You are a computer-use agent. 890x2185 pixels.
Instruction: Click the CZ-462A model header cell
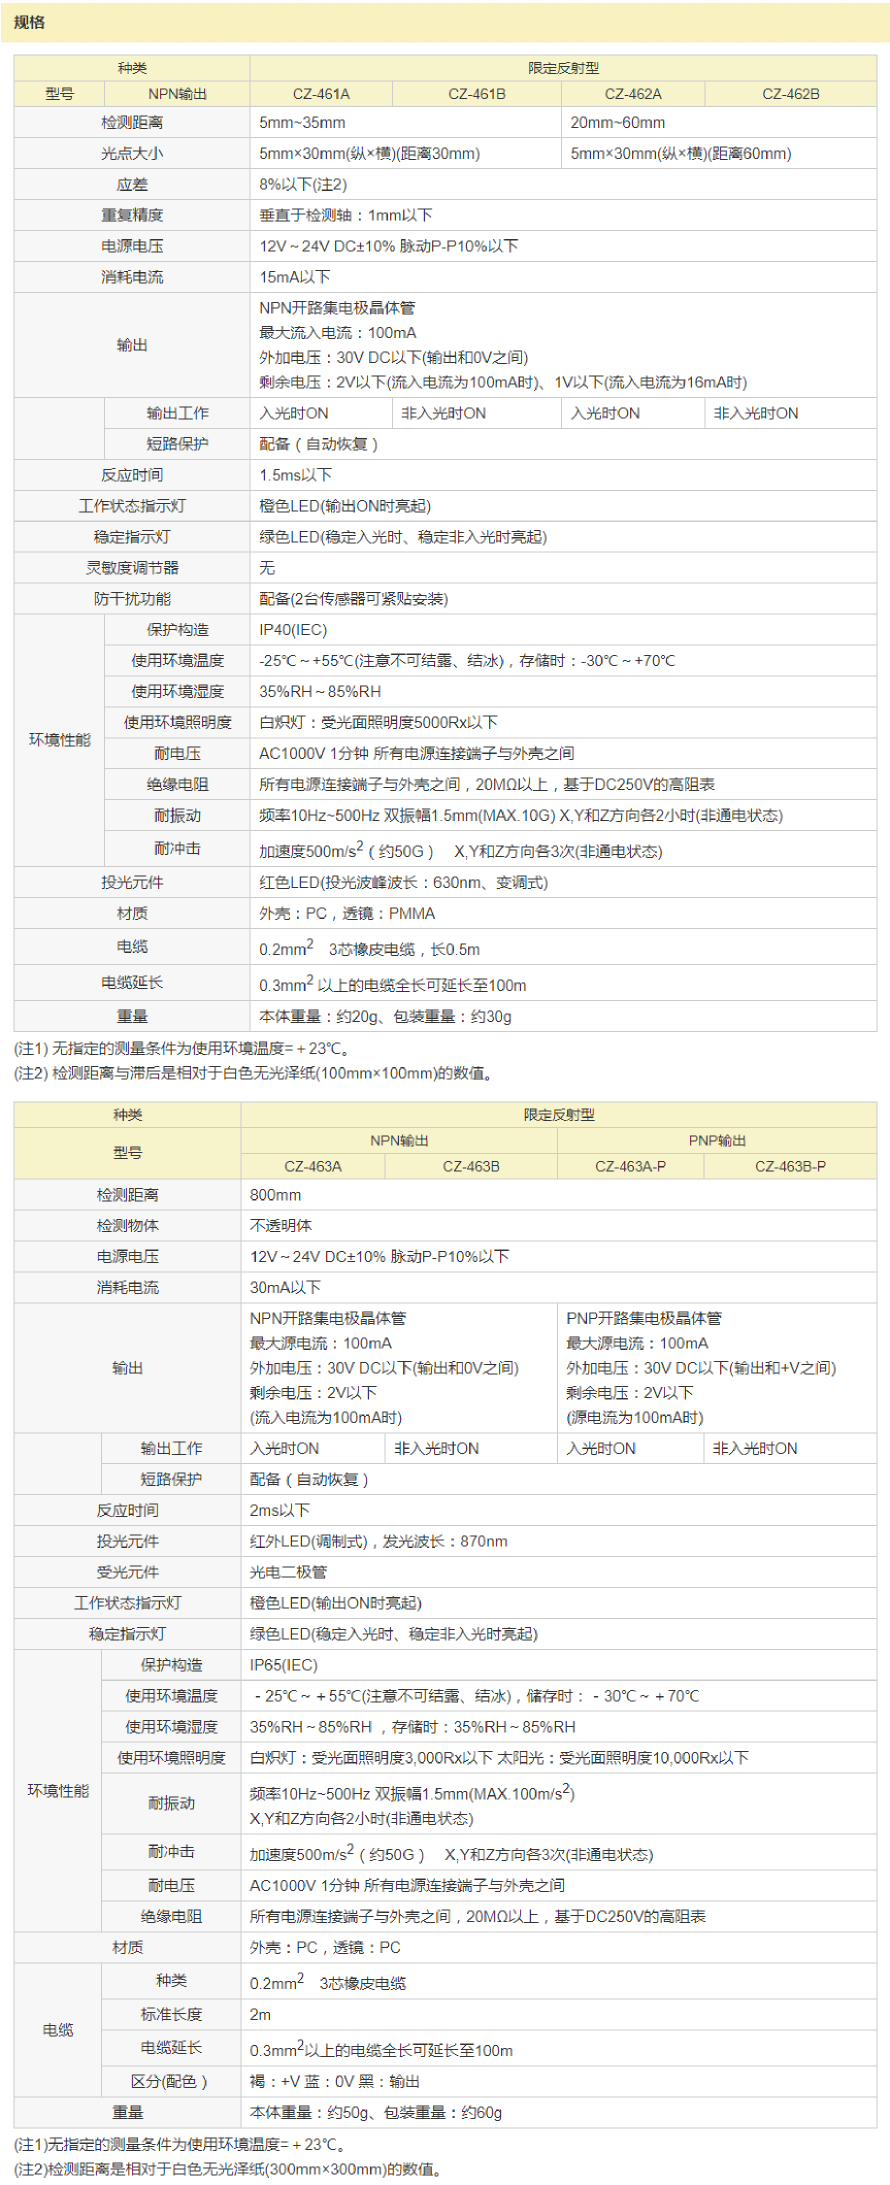pos(633,94)
